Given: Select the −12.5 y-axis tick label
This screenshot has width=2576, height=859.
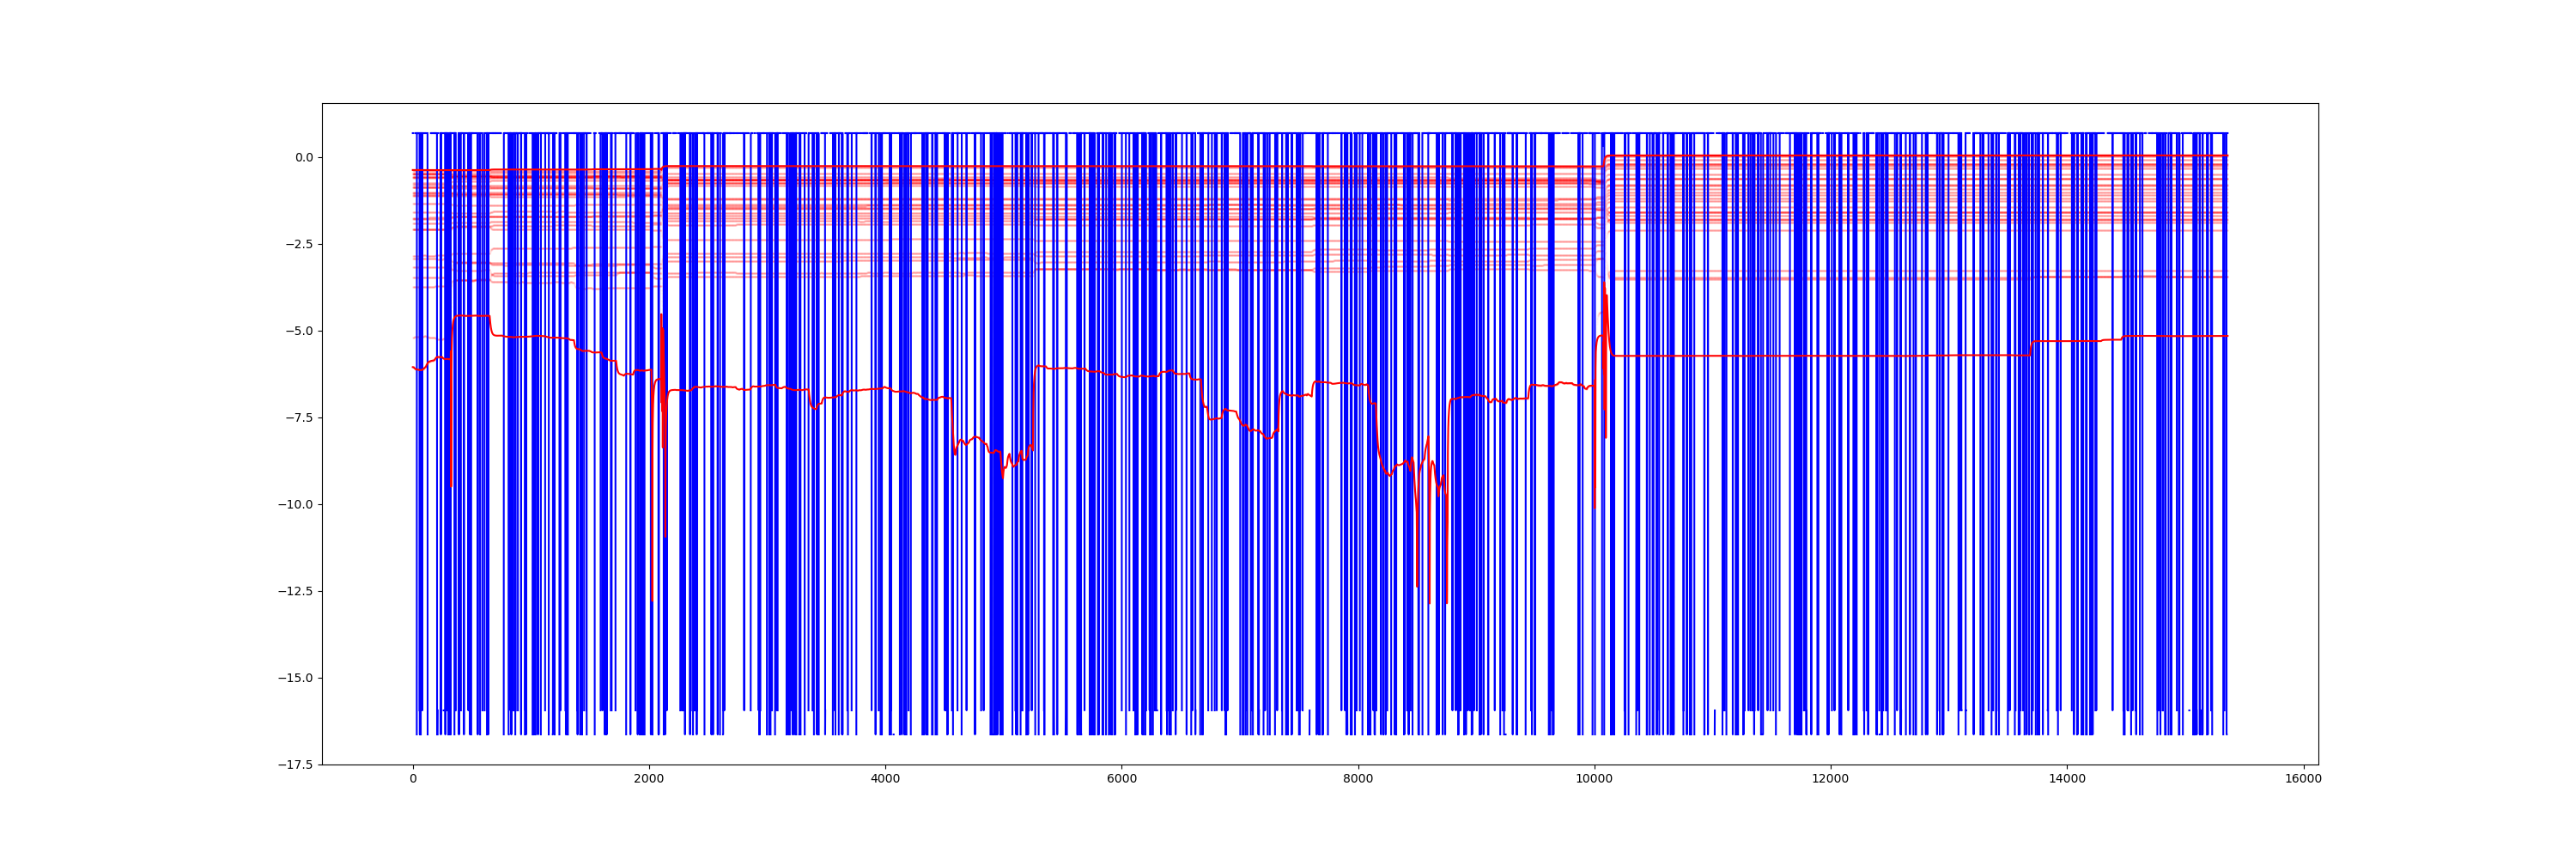Looking at the screenshot, I should [x=295, y=591].
